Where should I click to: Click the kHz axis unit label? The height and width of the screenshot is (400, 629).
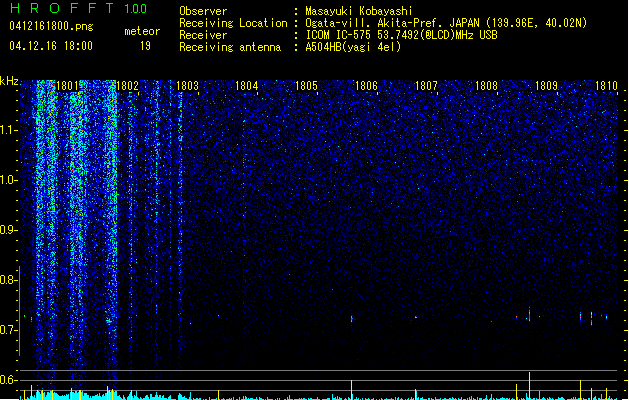tap(9, 81)
